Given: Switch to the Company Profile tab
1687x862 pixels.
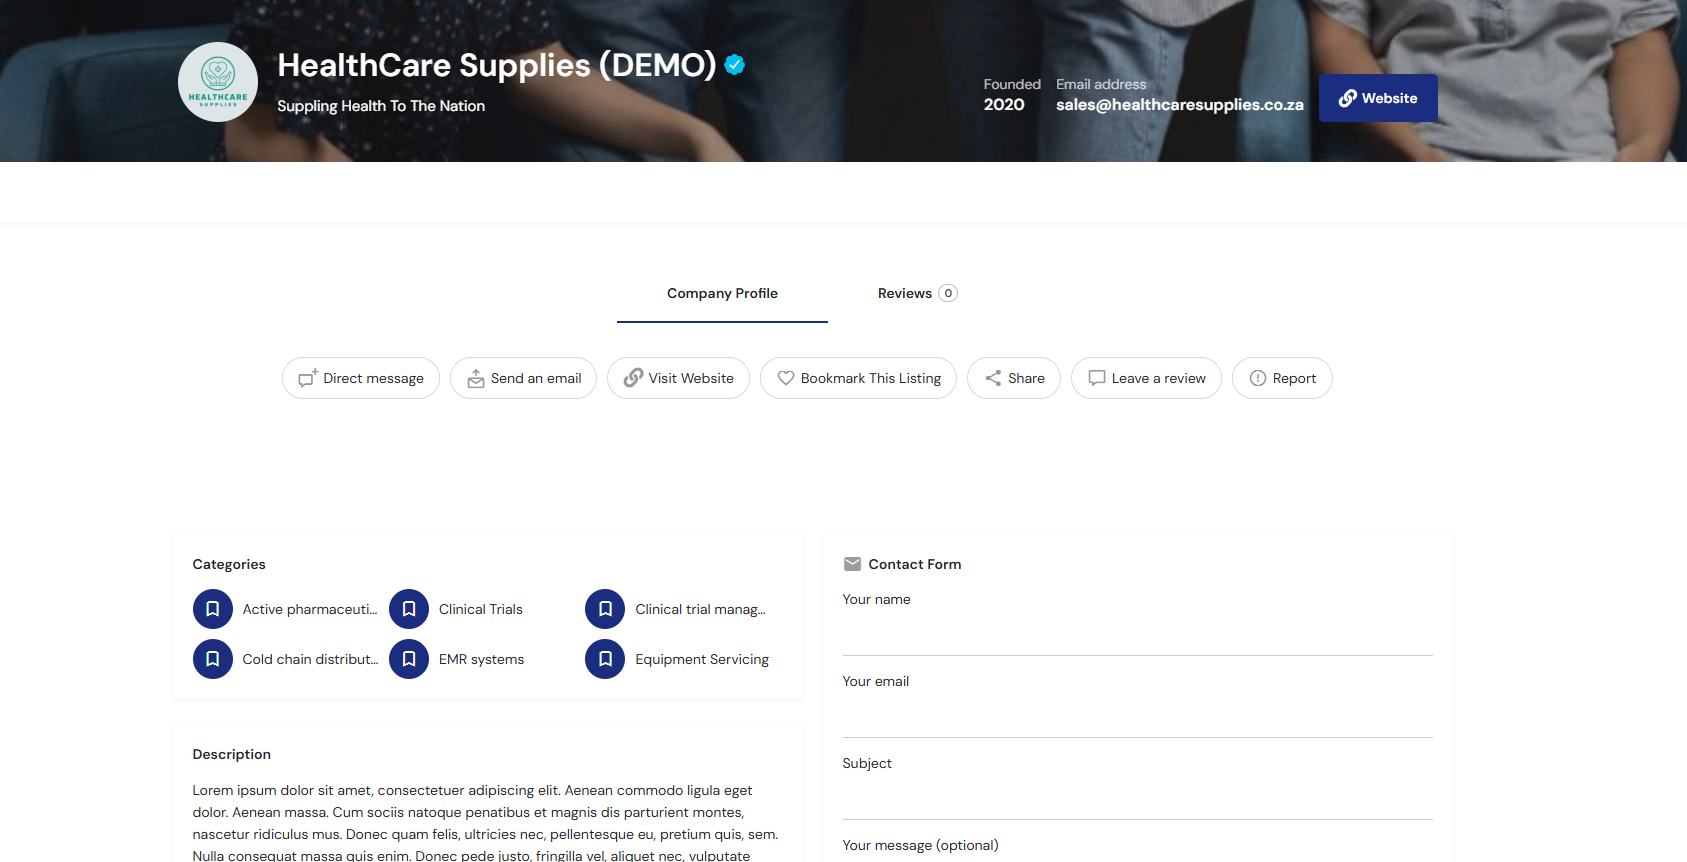Looking at the screenshot, I should click(722, 293).
